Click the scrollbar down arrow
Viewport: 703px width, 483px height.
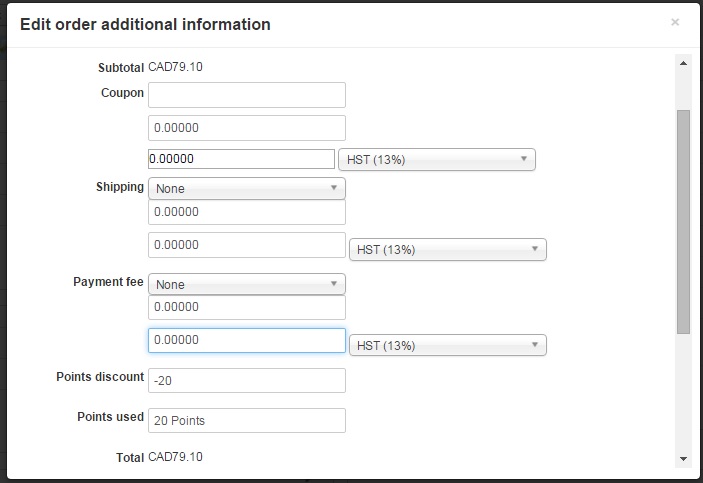pyautogui.click(x=684, y=458)
